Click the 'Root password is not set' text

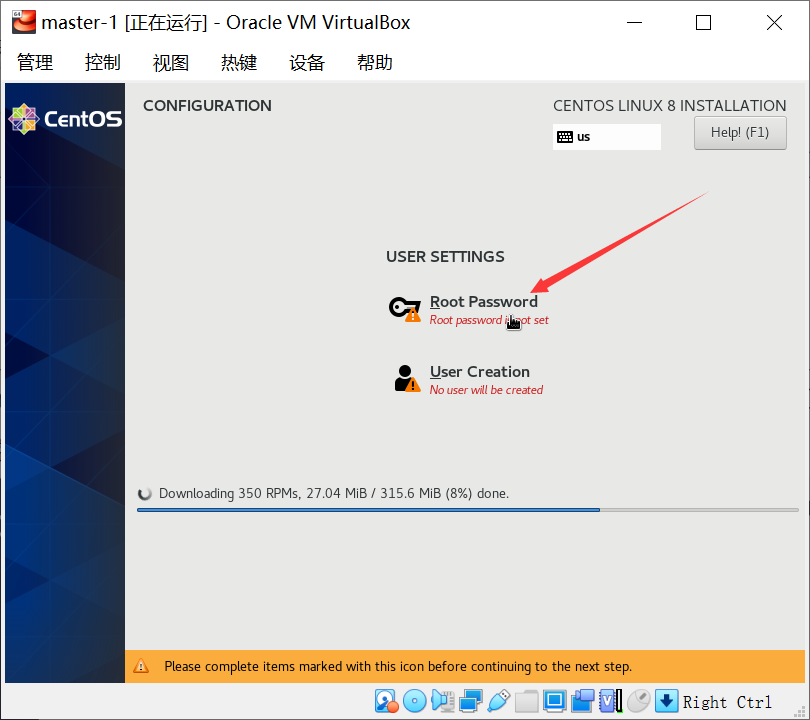[489, 320]
